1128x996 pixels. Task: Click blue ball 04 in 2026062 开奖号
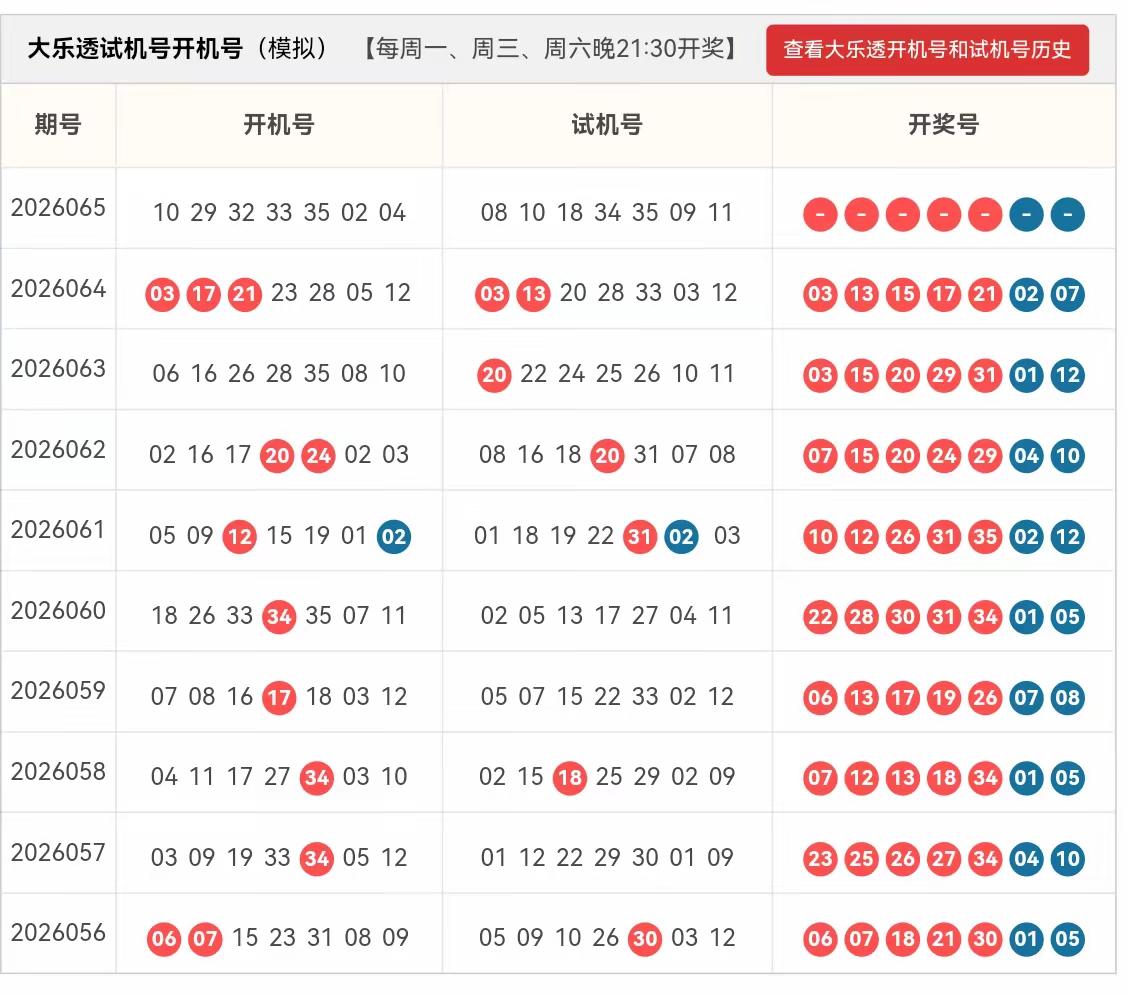(x=1027, y=455)
